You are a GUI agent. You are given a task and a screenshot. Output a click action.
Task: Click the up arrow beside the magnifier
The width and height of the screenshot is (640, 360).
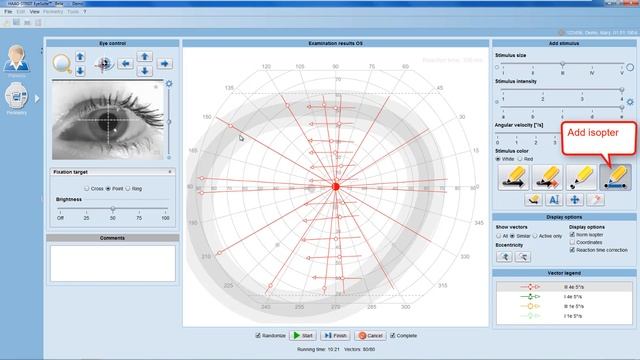(x=80, y=57)
